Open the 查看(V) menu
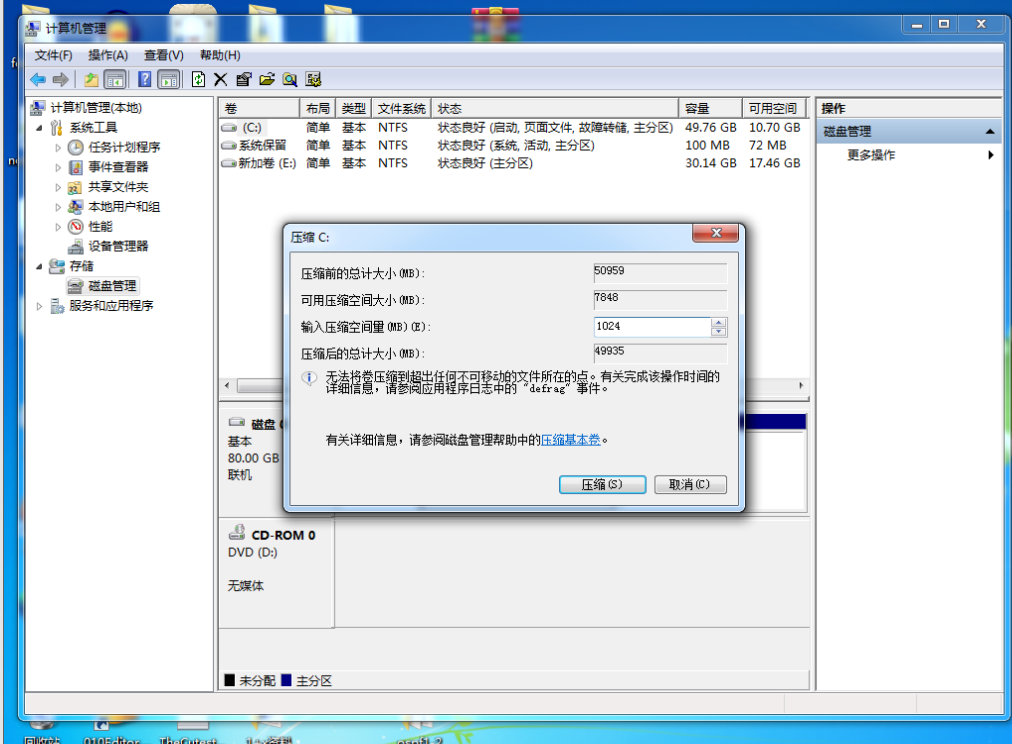Screen dimensions: 1012x744 tap(163, 55)
